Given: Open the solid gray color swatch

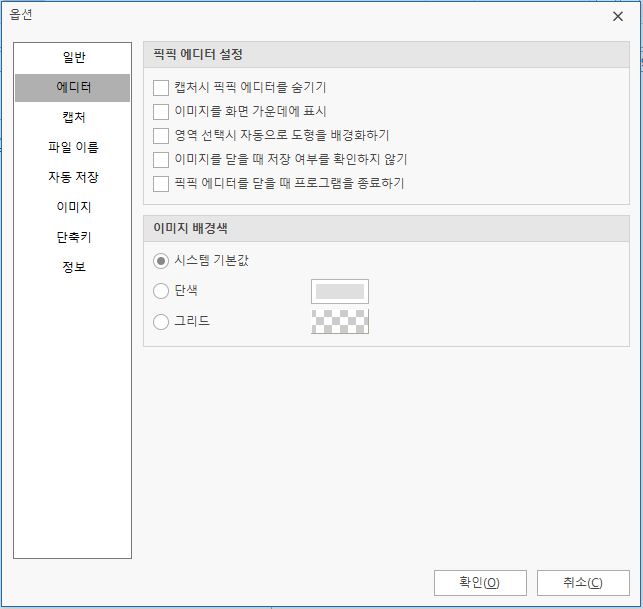Looking at the screenshot, I should coord(340,292).
